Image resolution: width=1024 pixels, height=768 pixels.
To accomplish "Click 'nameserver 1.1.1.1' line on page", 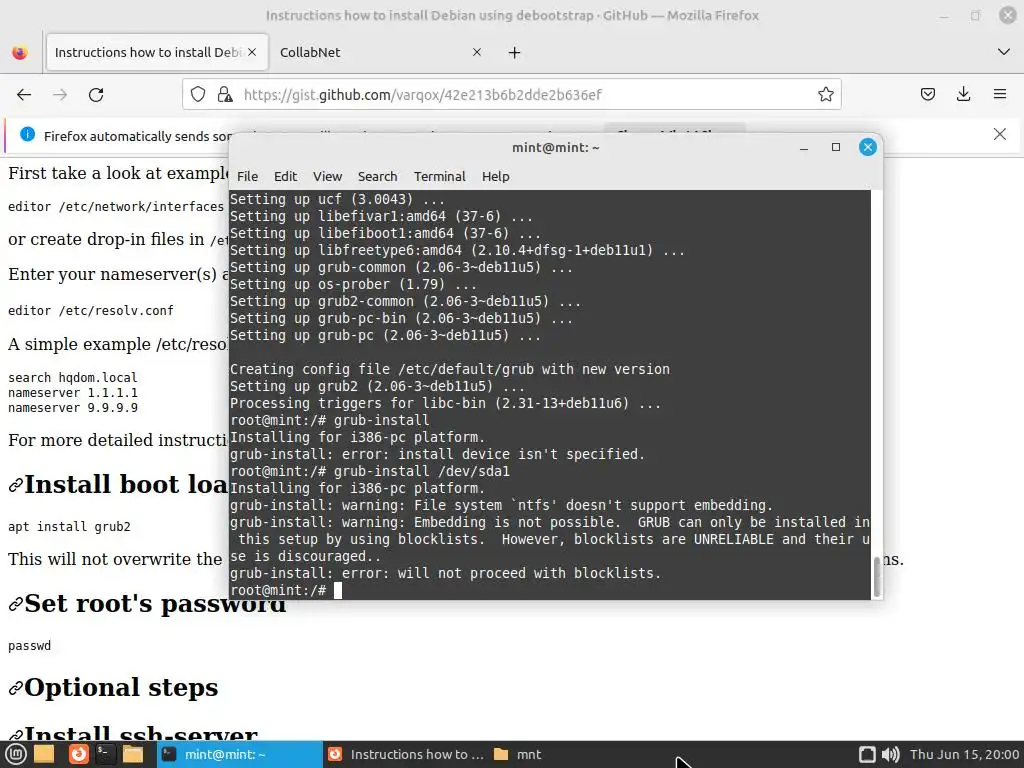I will coord(73,392).
